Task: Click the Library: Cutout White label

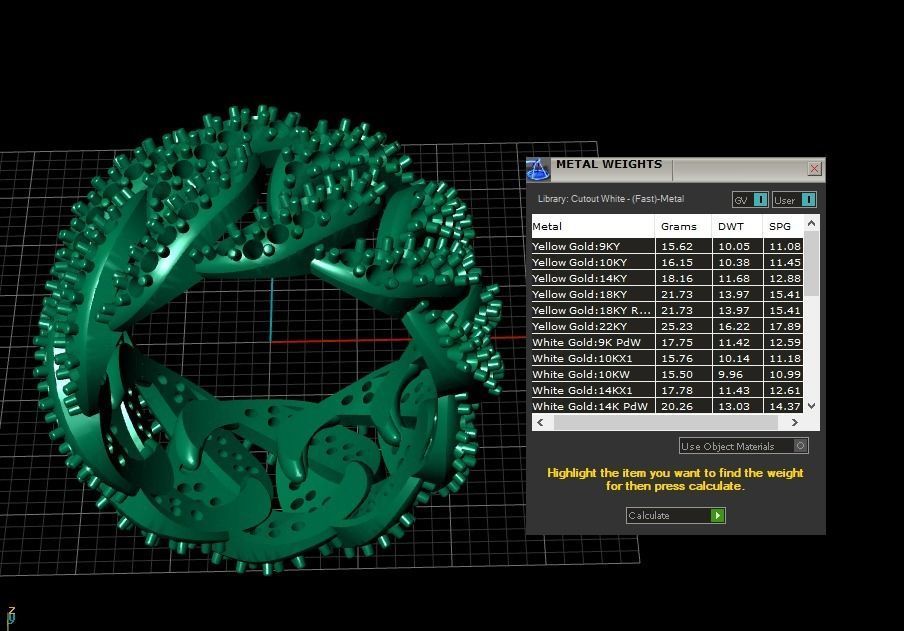Action: pyautogui.click(x=611, y=198)
